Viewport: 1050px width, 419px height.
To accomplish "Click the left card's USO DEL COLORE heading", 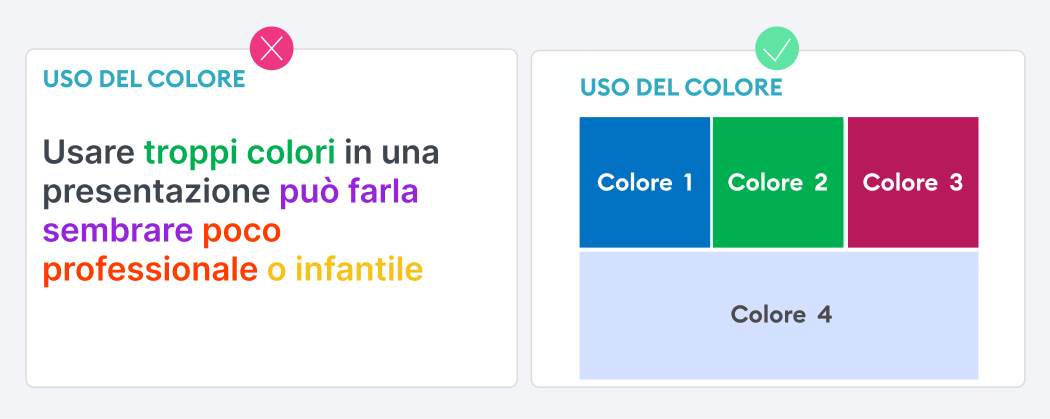I will pos(144,79).
